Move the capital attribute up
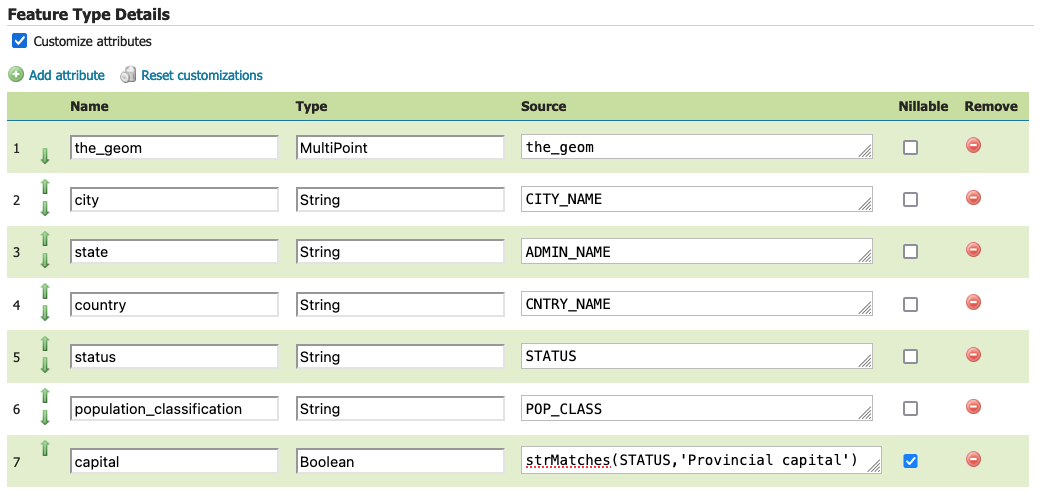 pos(45,448)
